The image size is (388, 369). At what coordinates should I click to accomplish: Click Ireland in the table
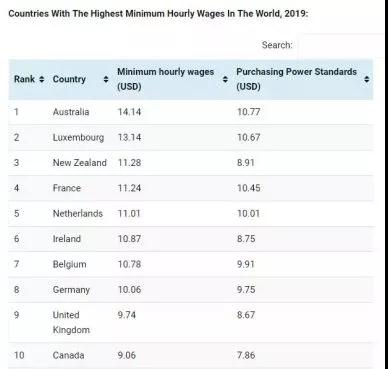[67, 239]
